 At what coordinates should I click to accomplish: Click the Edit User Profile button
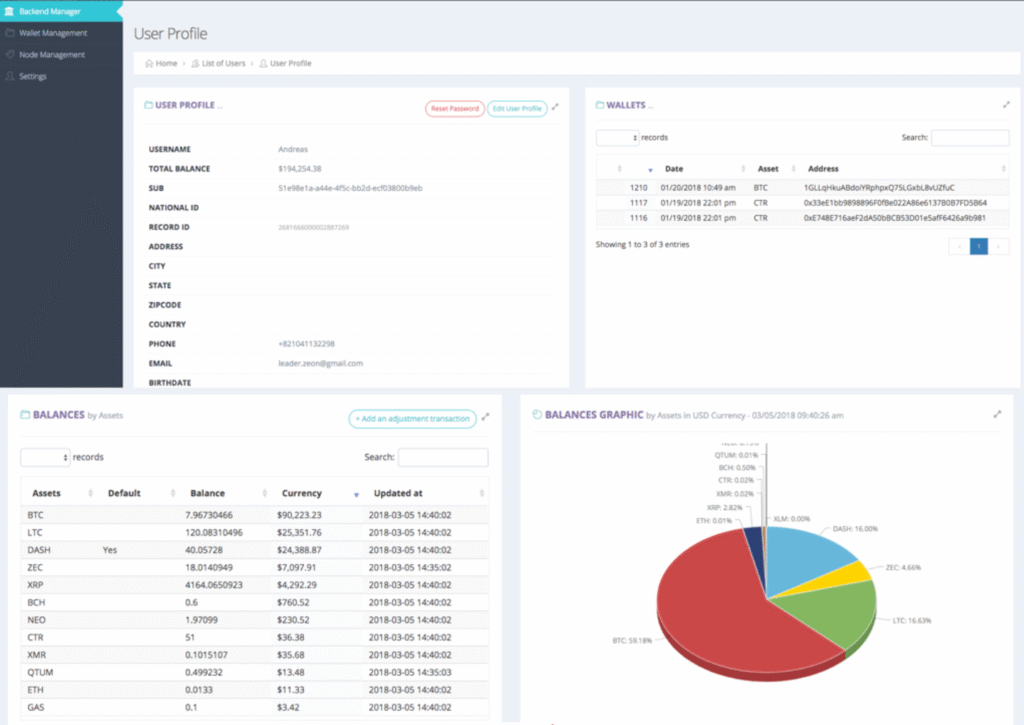pyautogui.click(x=517, y=108)
